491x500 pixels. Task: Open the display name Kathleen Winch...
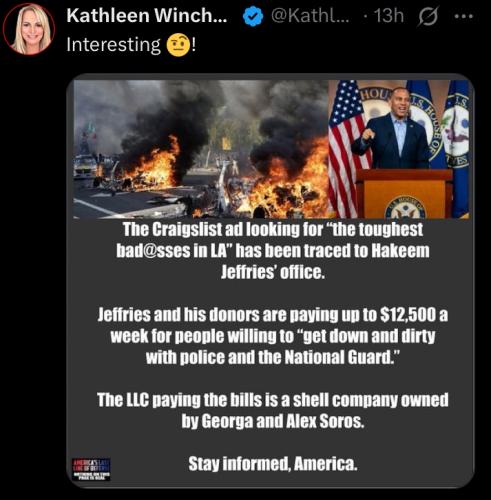coord(147,16)
